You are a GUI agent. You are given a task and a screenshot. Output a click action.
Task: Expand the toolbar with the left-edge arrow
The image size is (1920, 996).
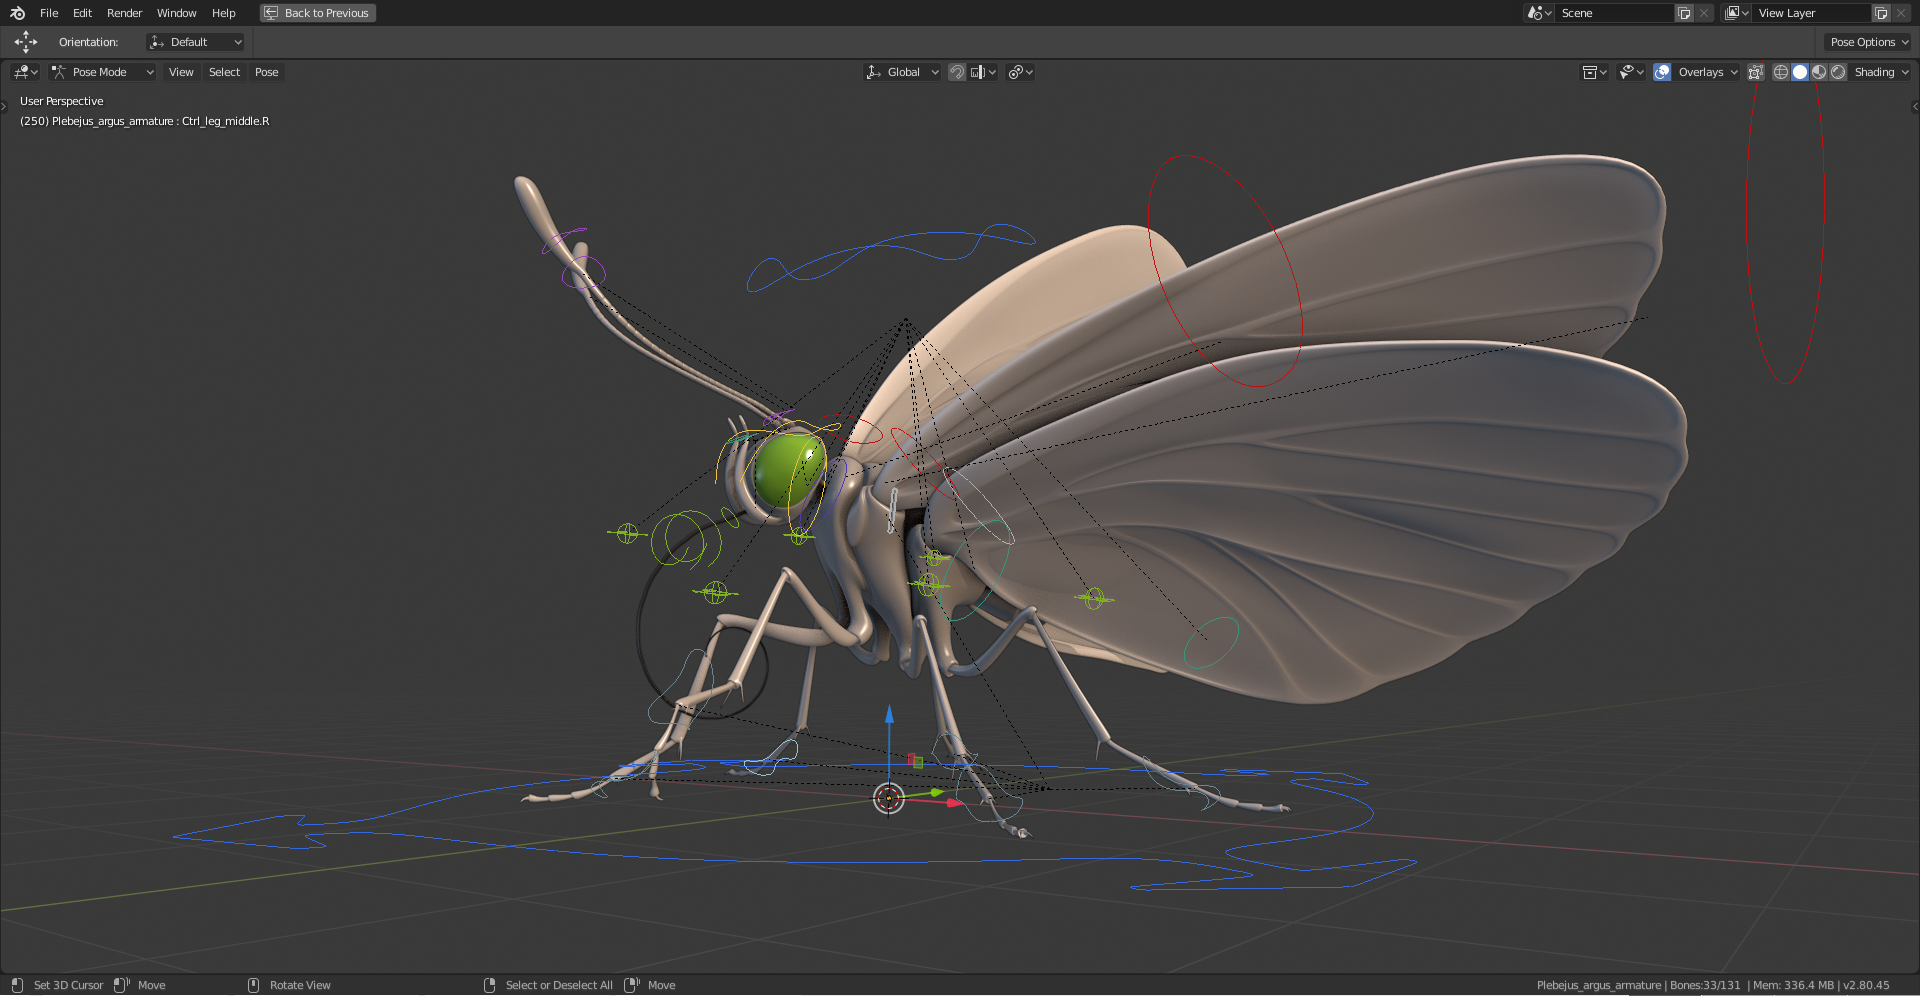[4, 106]
